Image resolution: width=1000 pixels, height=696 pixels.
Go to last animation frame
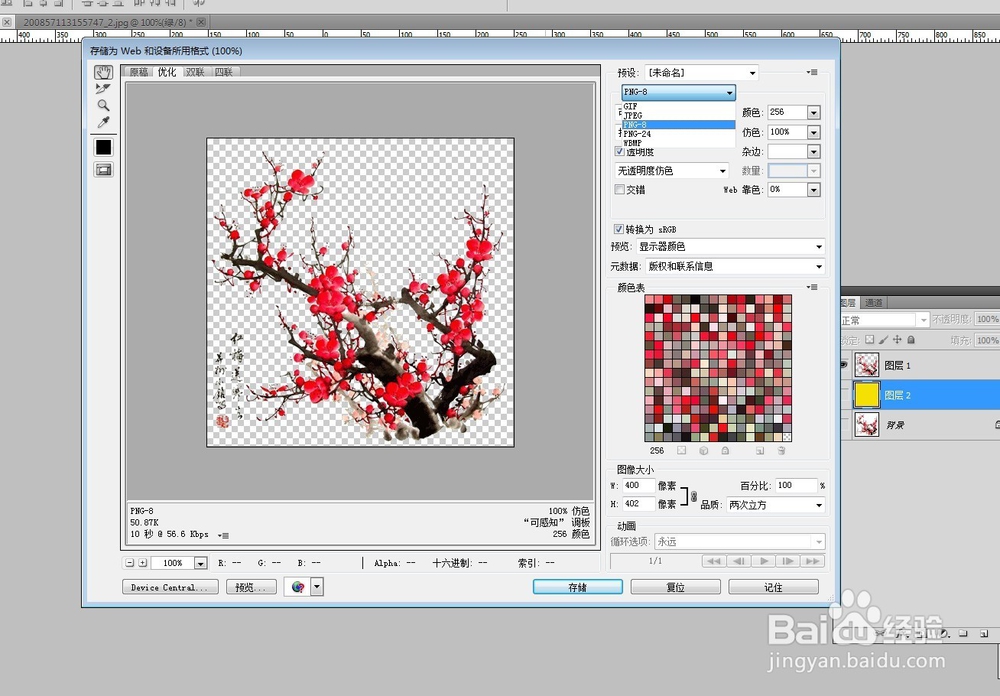pos(812,561)
